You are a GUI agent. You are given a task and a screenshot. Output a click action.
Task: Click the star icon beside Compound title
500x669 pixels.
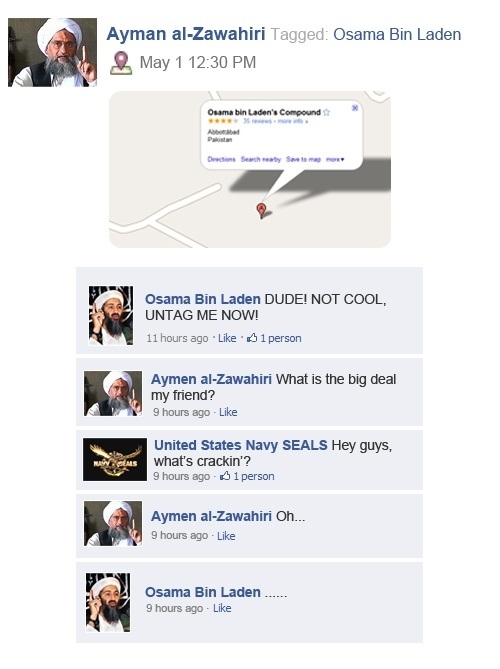[x=326, y=112]
